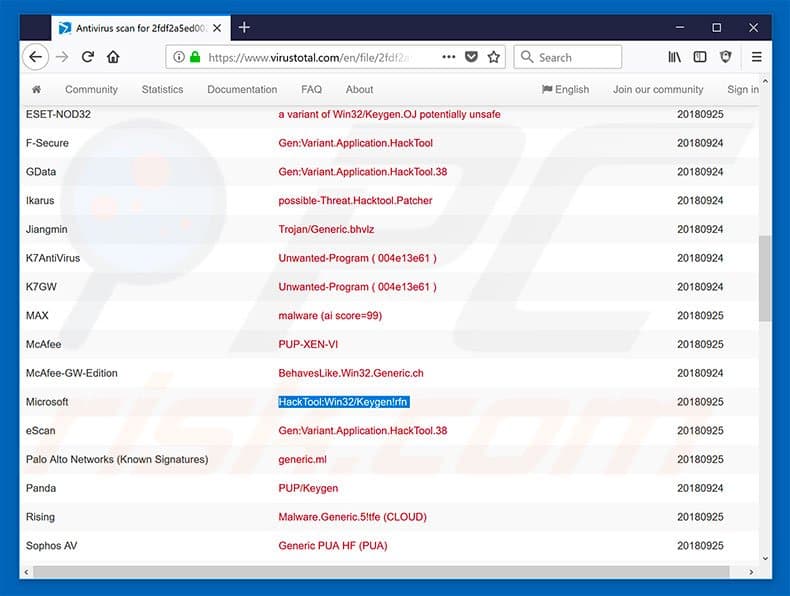This screenshot has height=596, width=790.
Task: Click F-Secure result Gen:Variant.Application.HackTool
Action: 356,143
